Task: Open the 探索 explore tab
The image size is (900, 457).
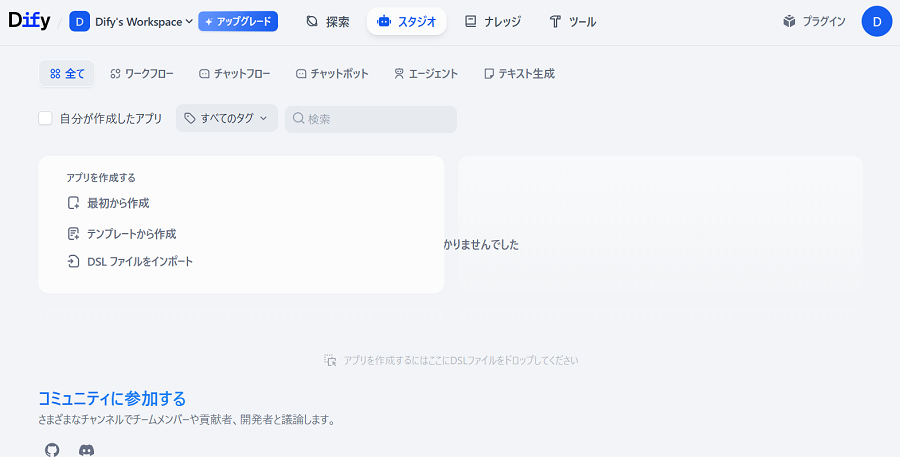Action: [328, 22]
